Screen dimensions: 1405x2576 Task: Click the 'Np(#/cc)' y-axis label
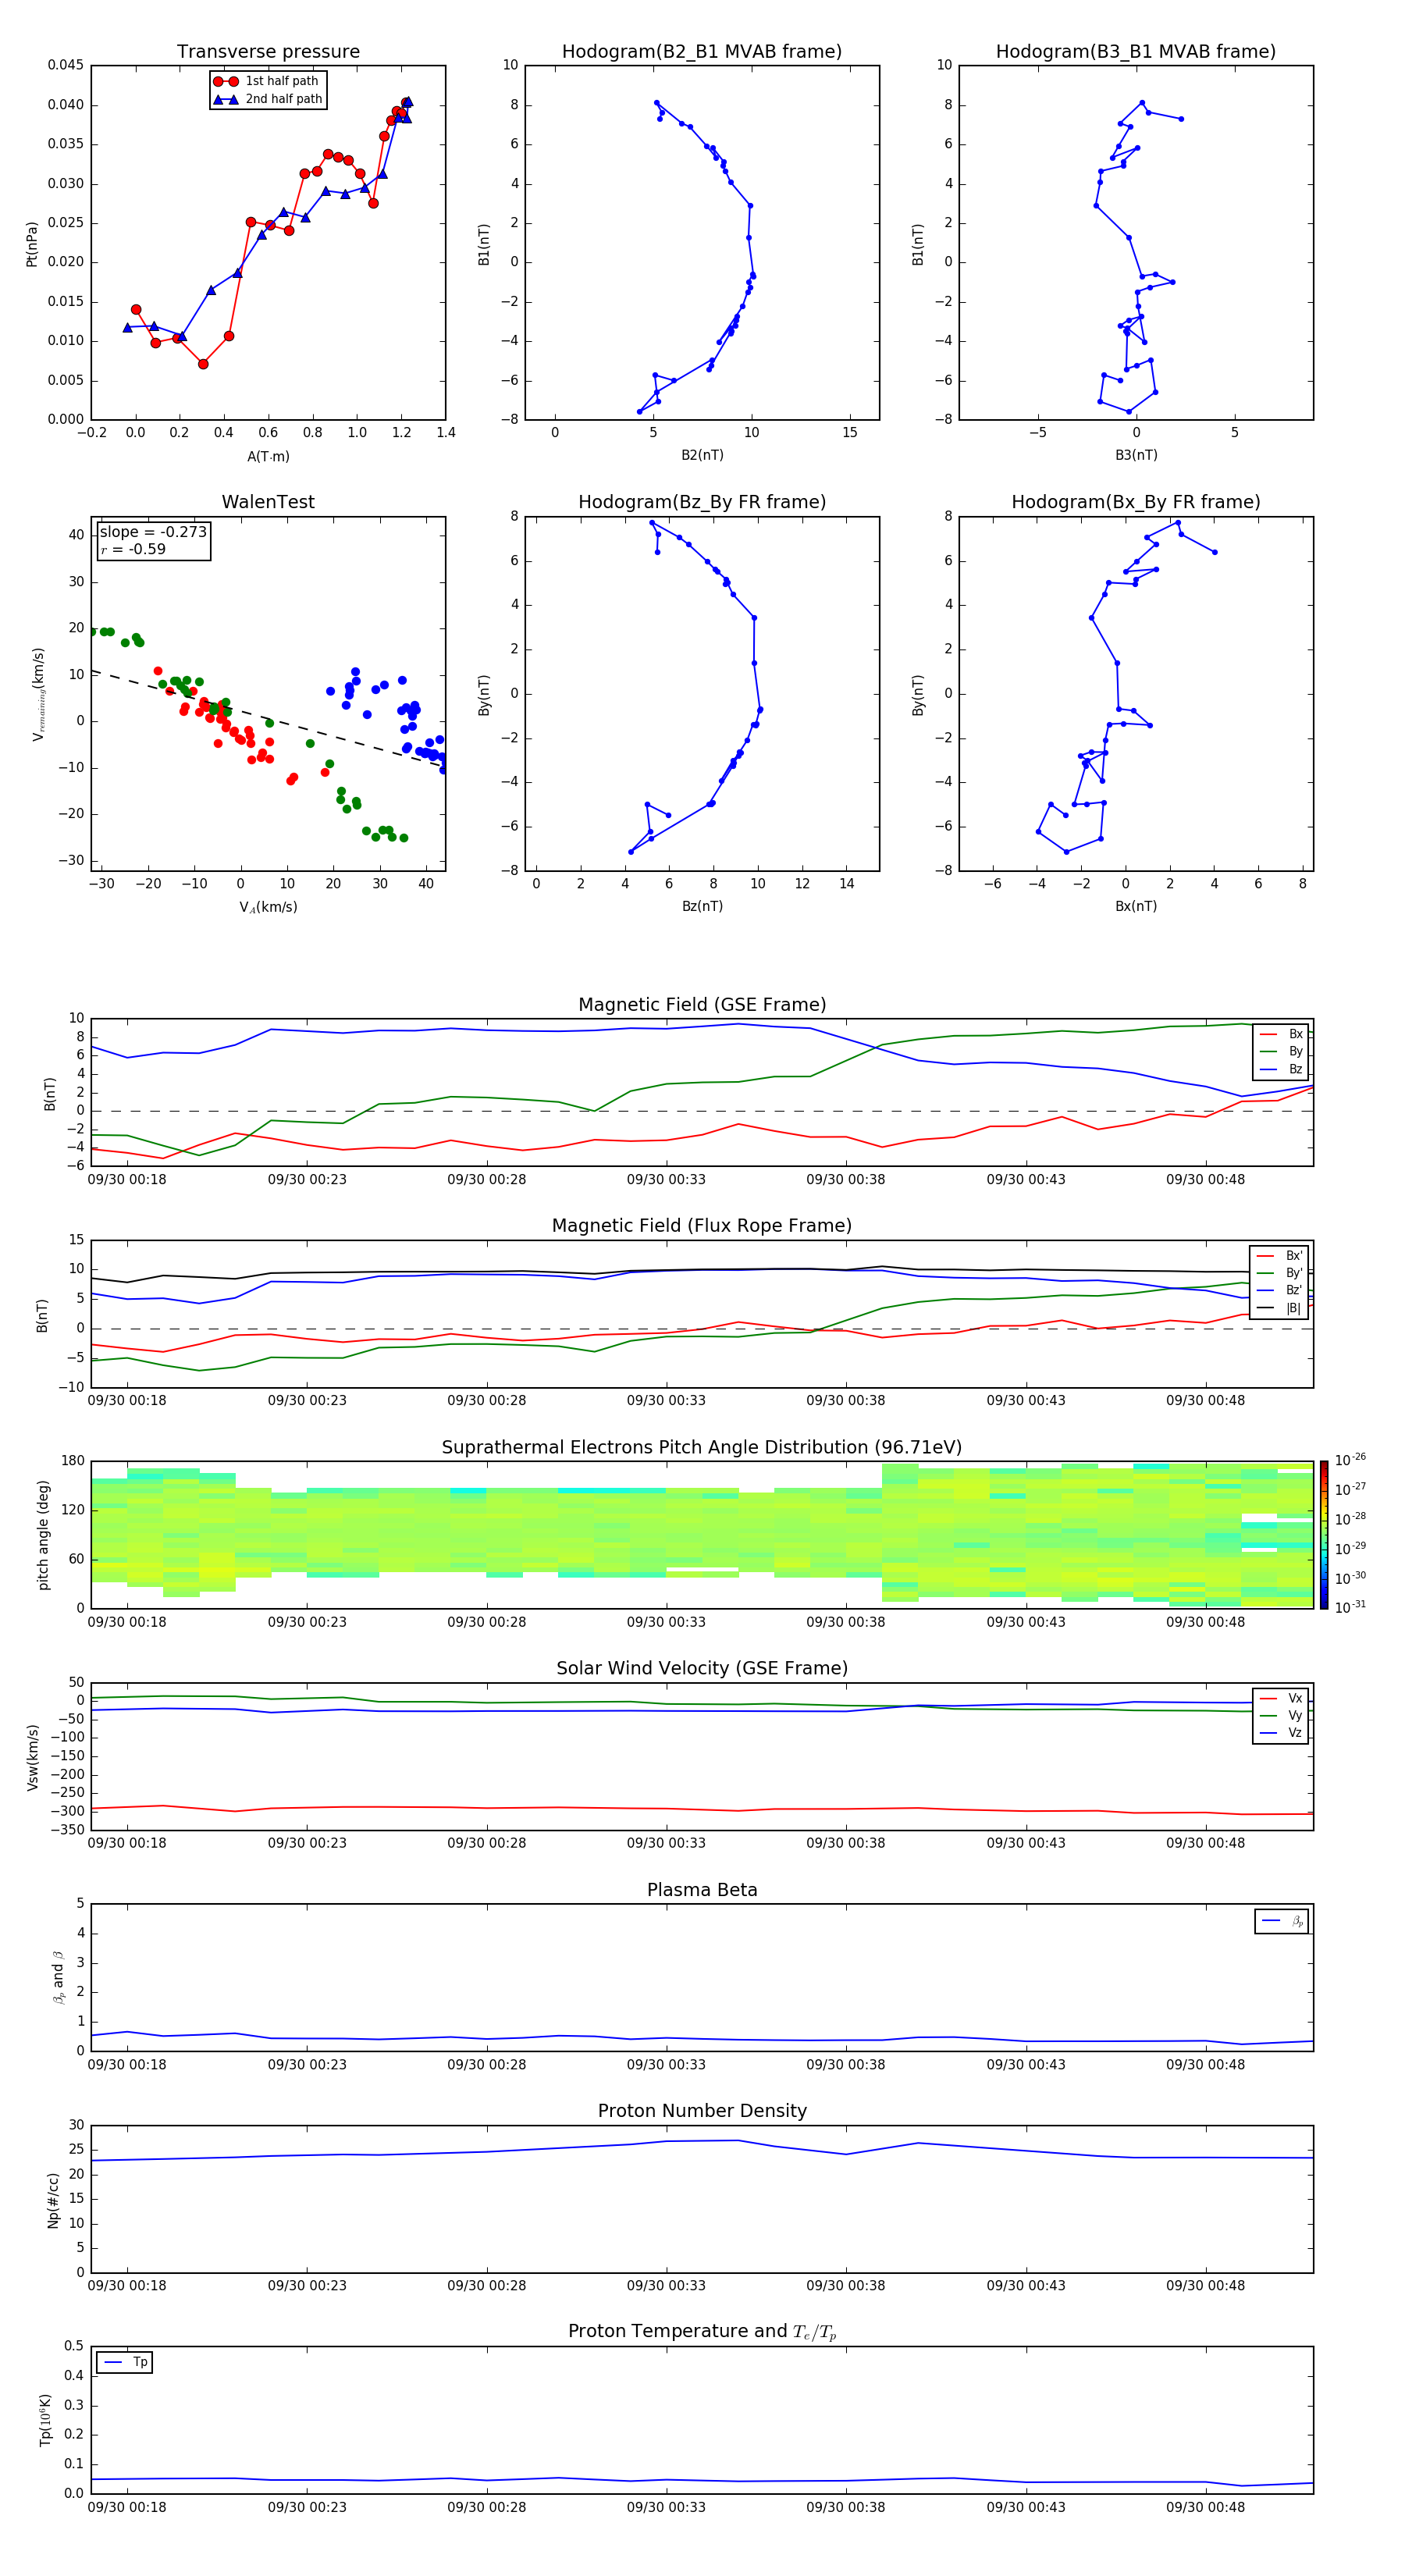[x=53, y=2200]
